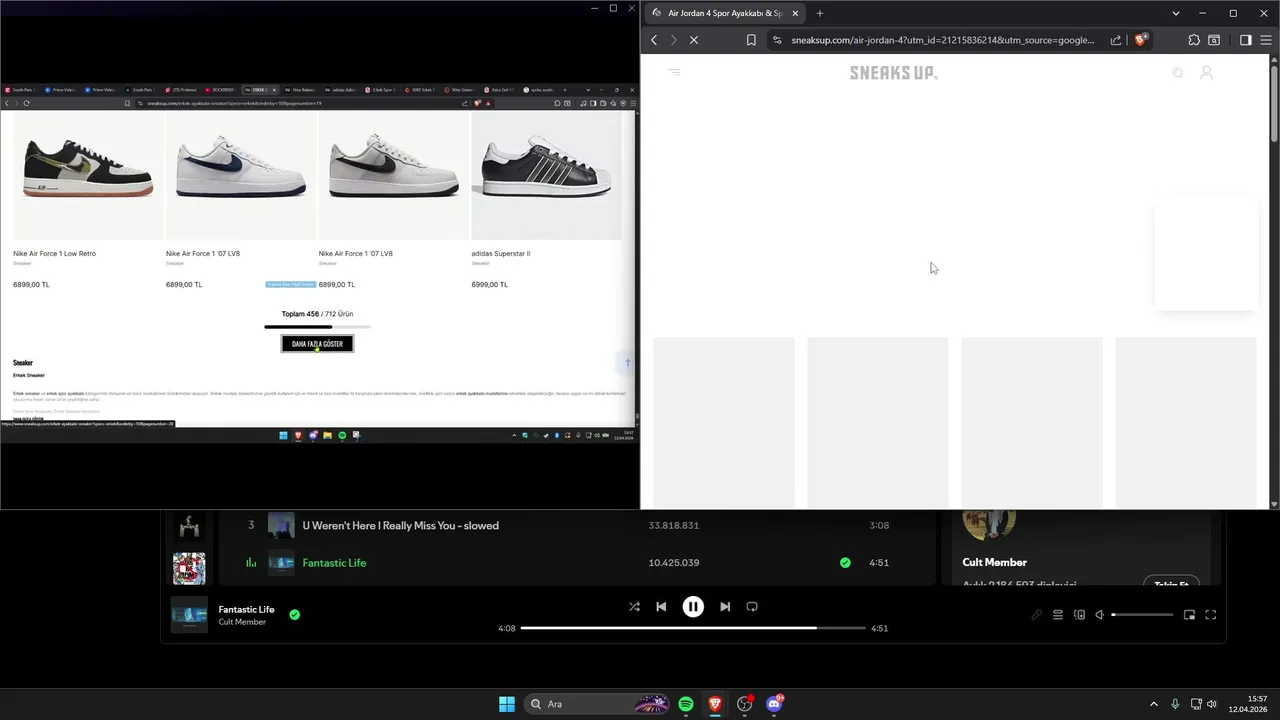The width and height of the screenshot is (1280, 720).
Task: Toggle the Brave sidebar panel
Action: point(1245,40)
